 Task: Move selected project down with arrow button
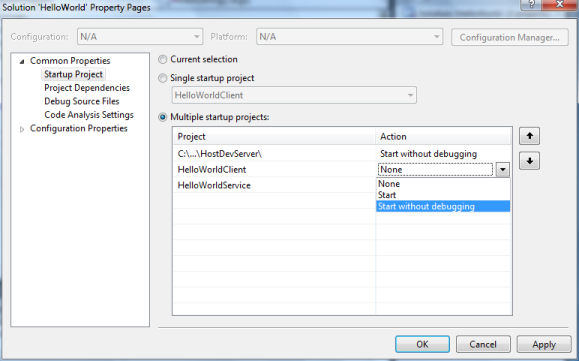coord(529,161)
